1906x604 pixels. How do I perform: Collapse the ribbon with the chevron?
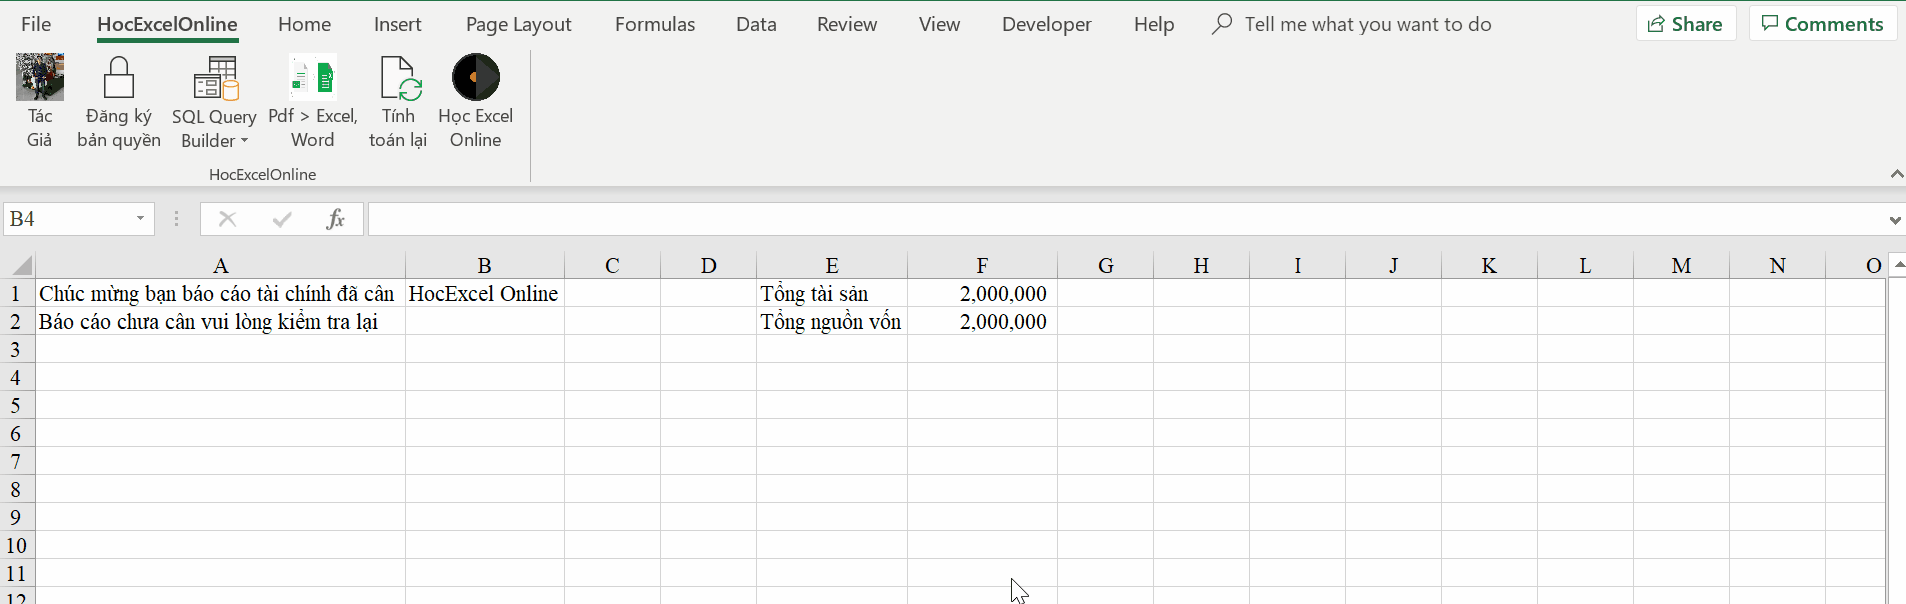pyautogui.click(x=1896, y=174)
